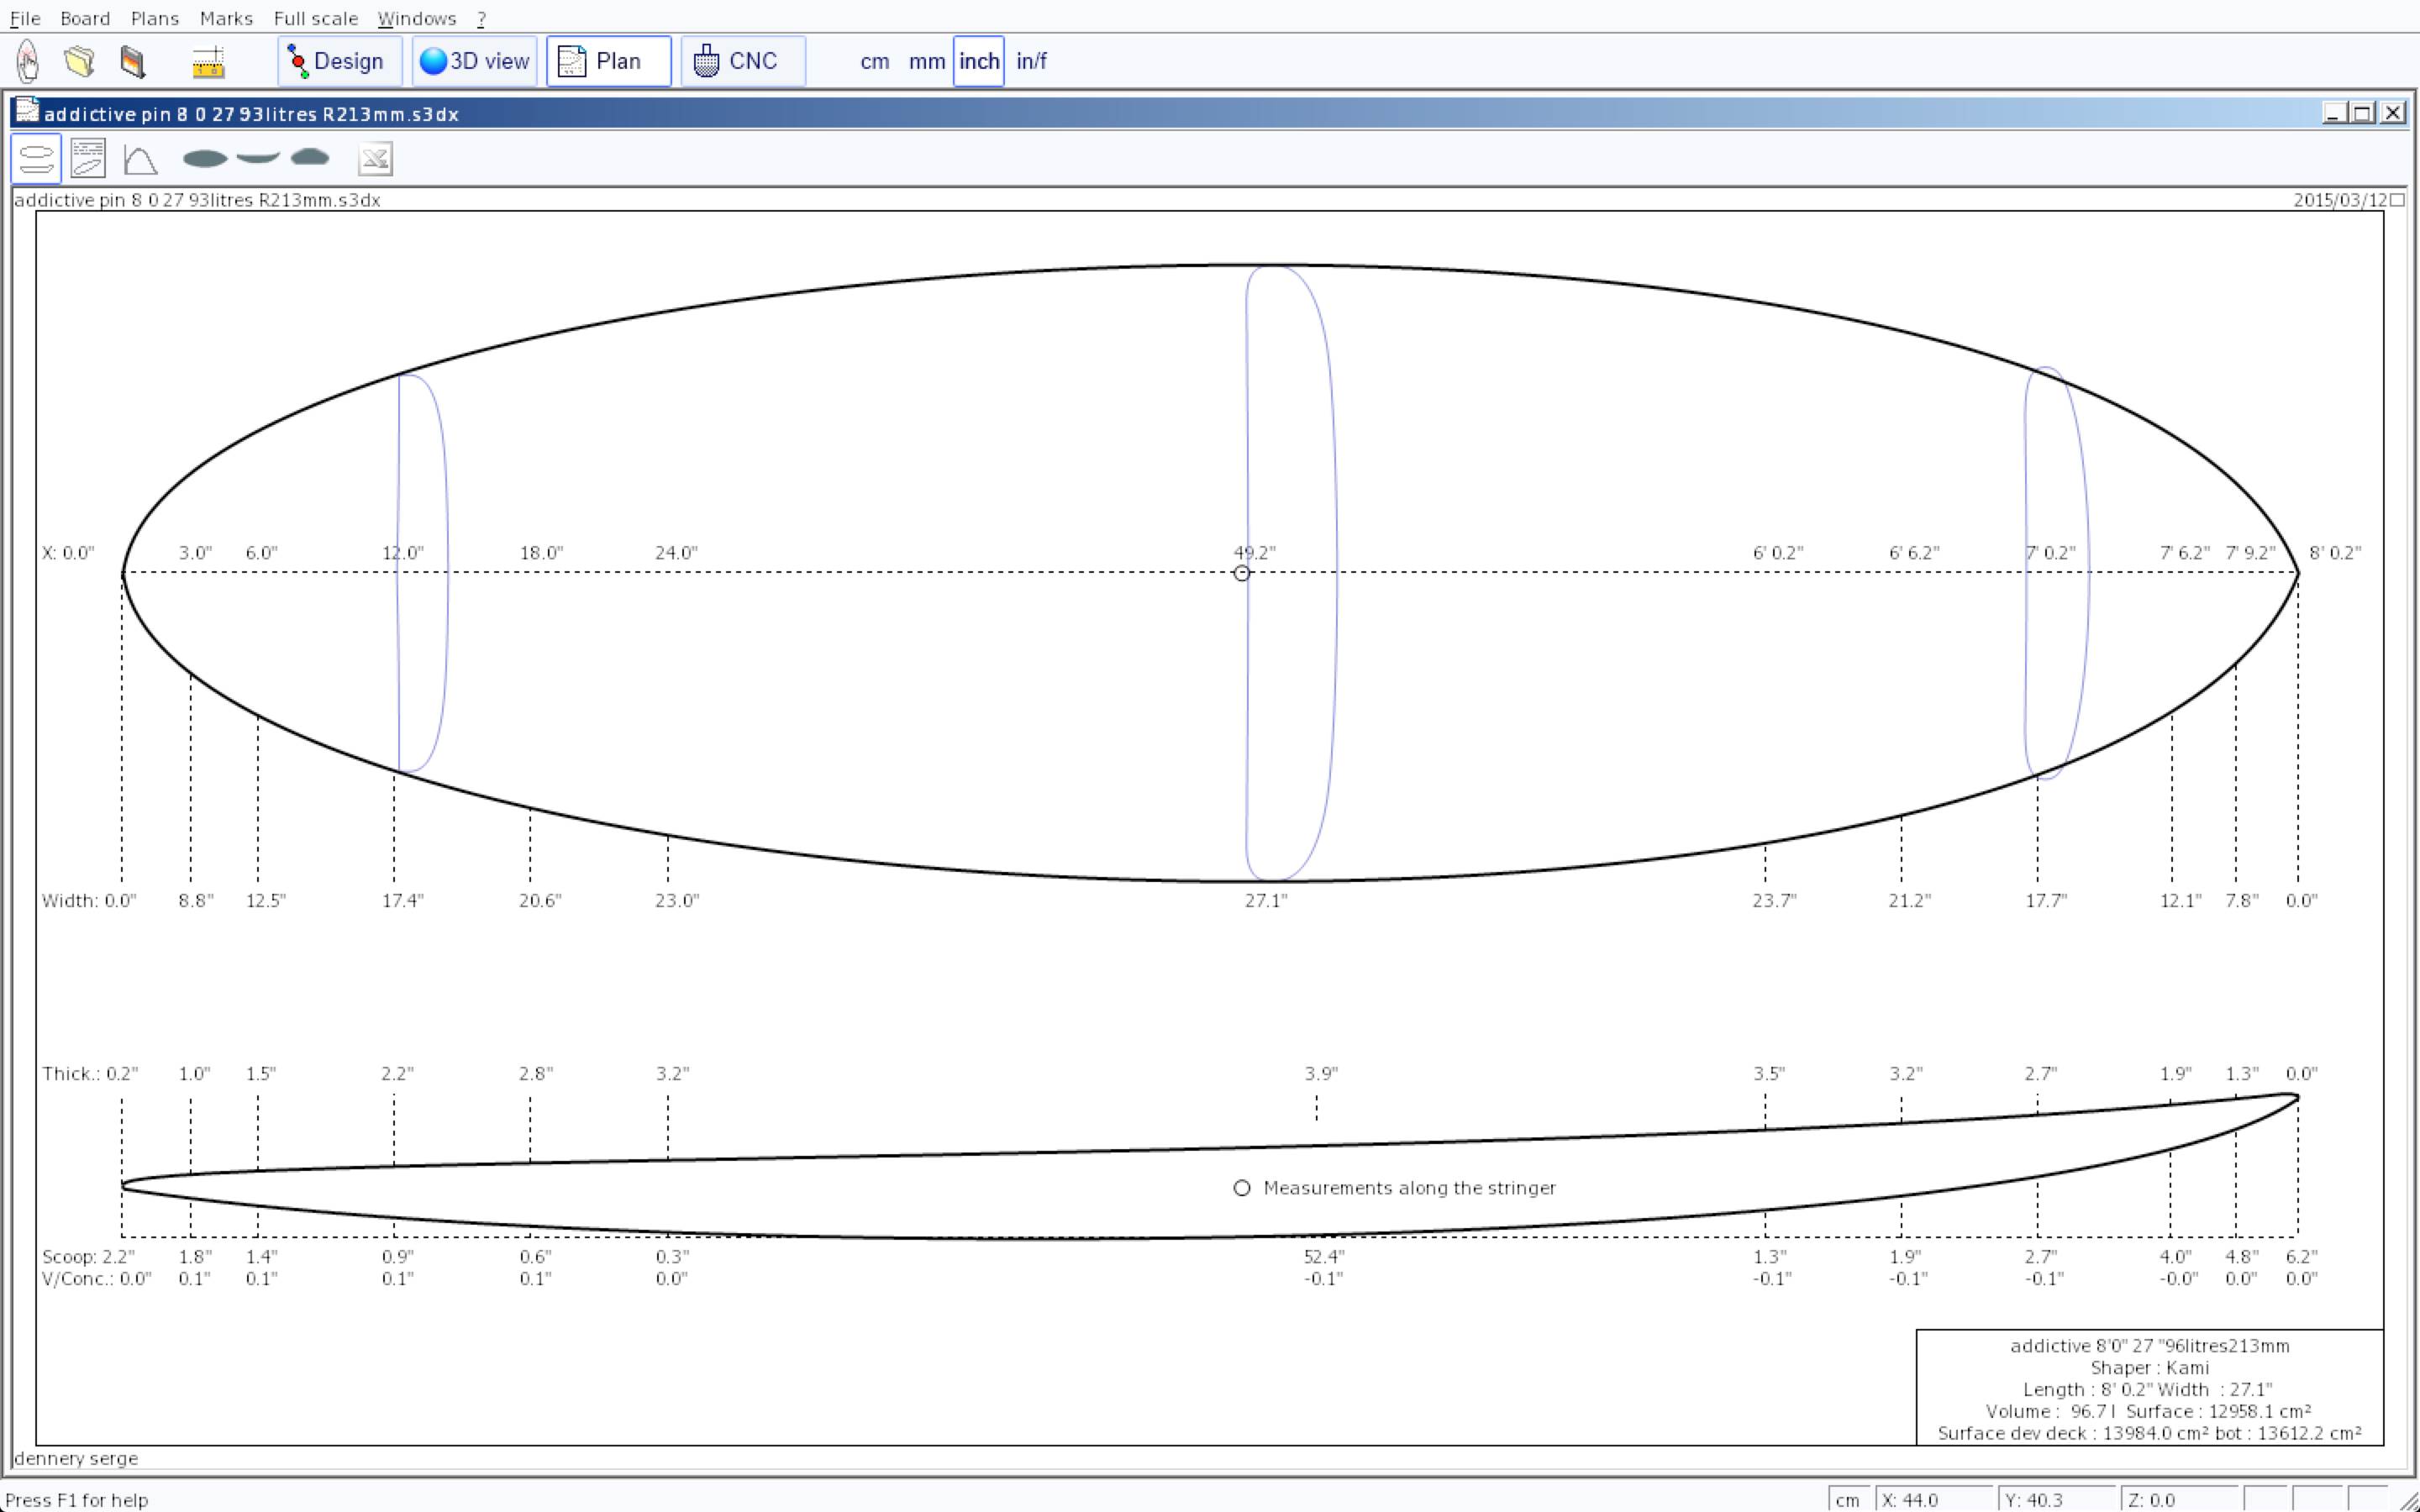
Task: Switch units to mm
Action: pyautogui.click(x=926, y=61)
